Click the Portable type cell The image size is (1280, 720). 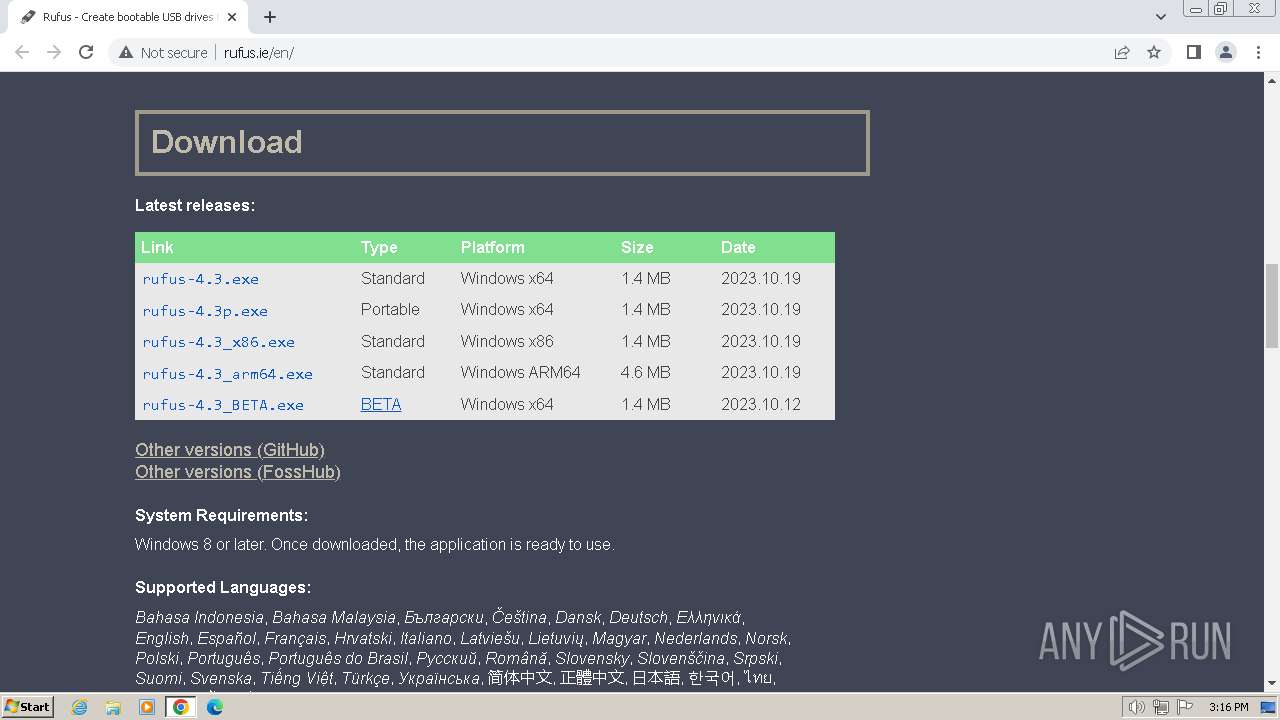coord(390,309)
